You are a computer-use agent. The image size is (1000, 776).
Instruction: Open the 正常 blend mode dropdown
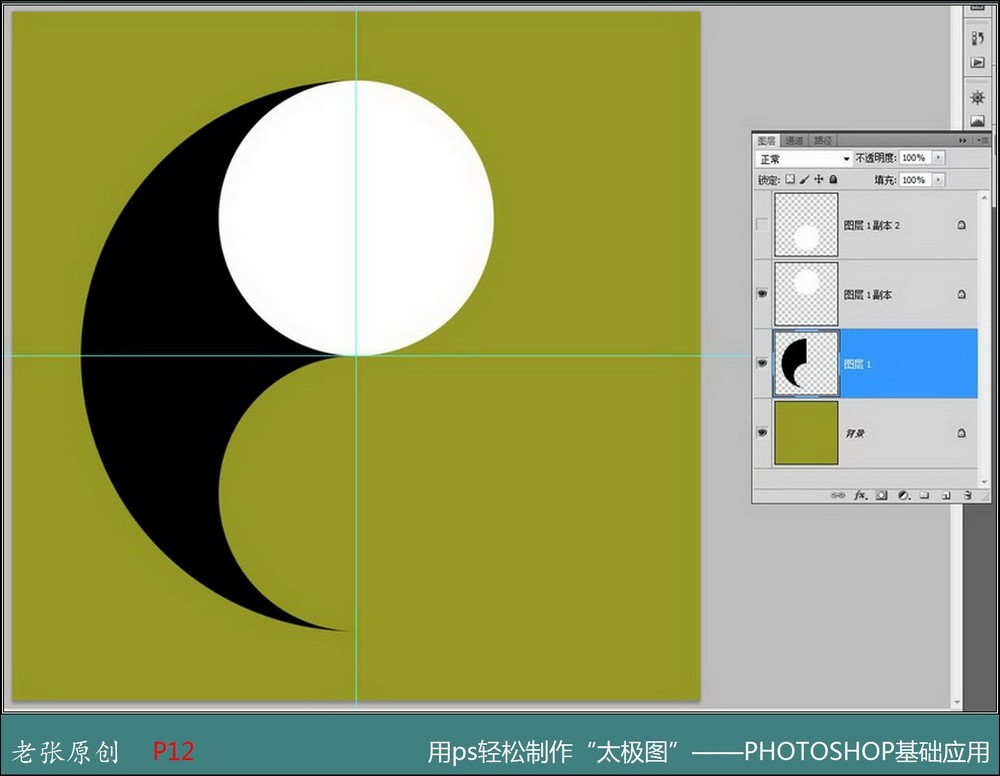point(804,158)
